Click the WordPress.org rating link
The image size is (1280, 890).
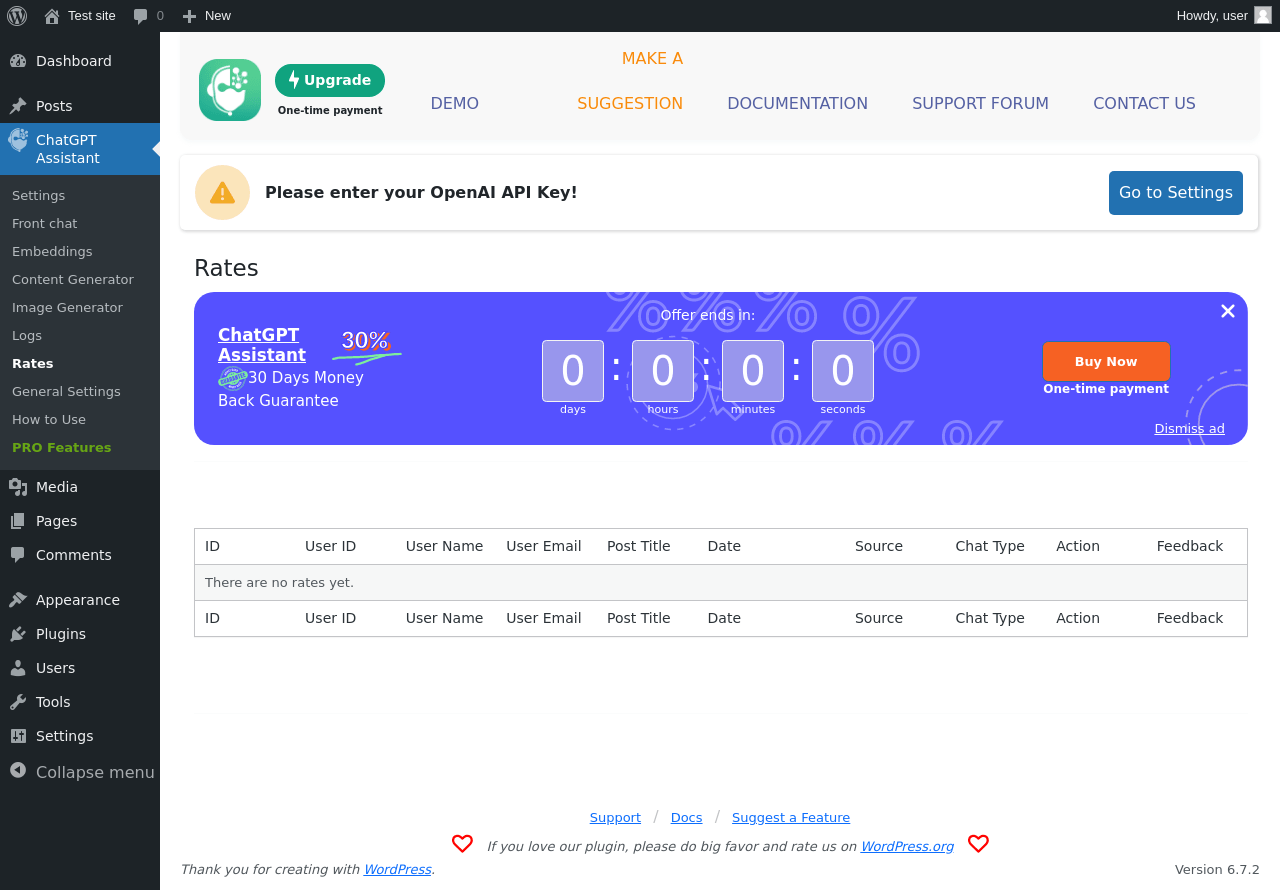907,847
